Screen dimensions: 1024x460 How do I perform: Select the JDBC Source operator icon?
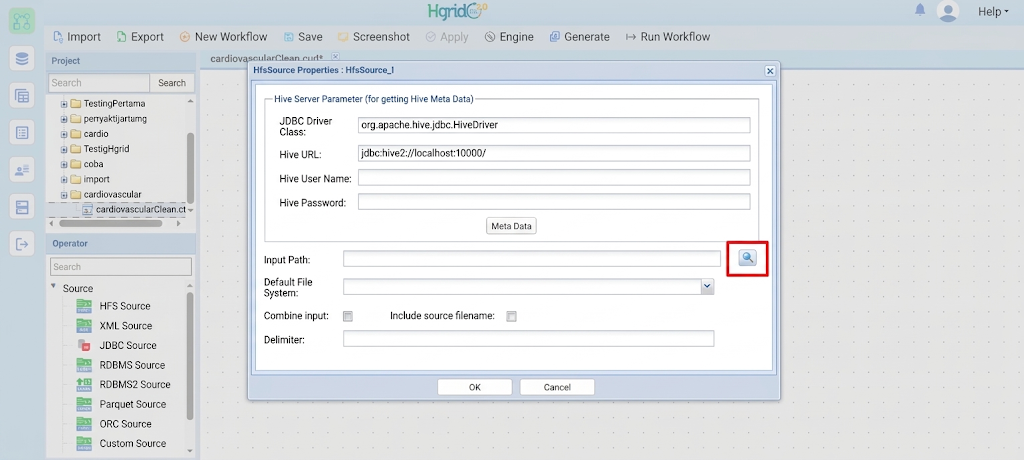coord(84,345)
